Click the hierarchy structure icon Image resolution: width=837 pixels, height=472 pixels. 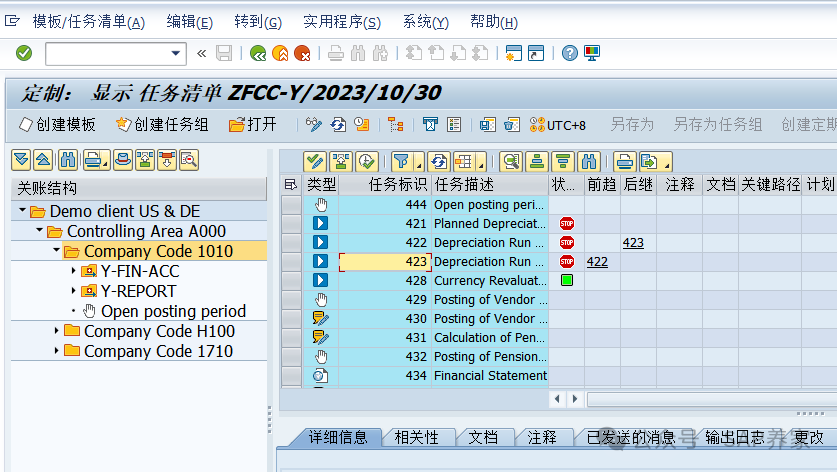click(x=396, y=124)
